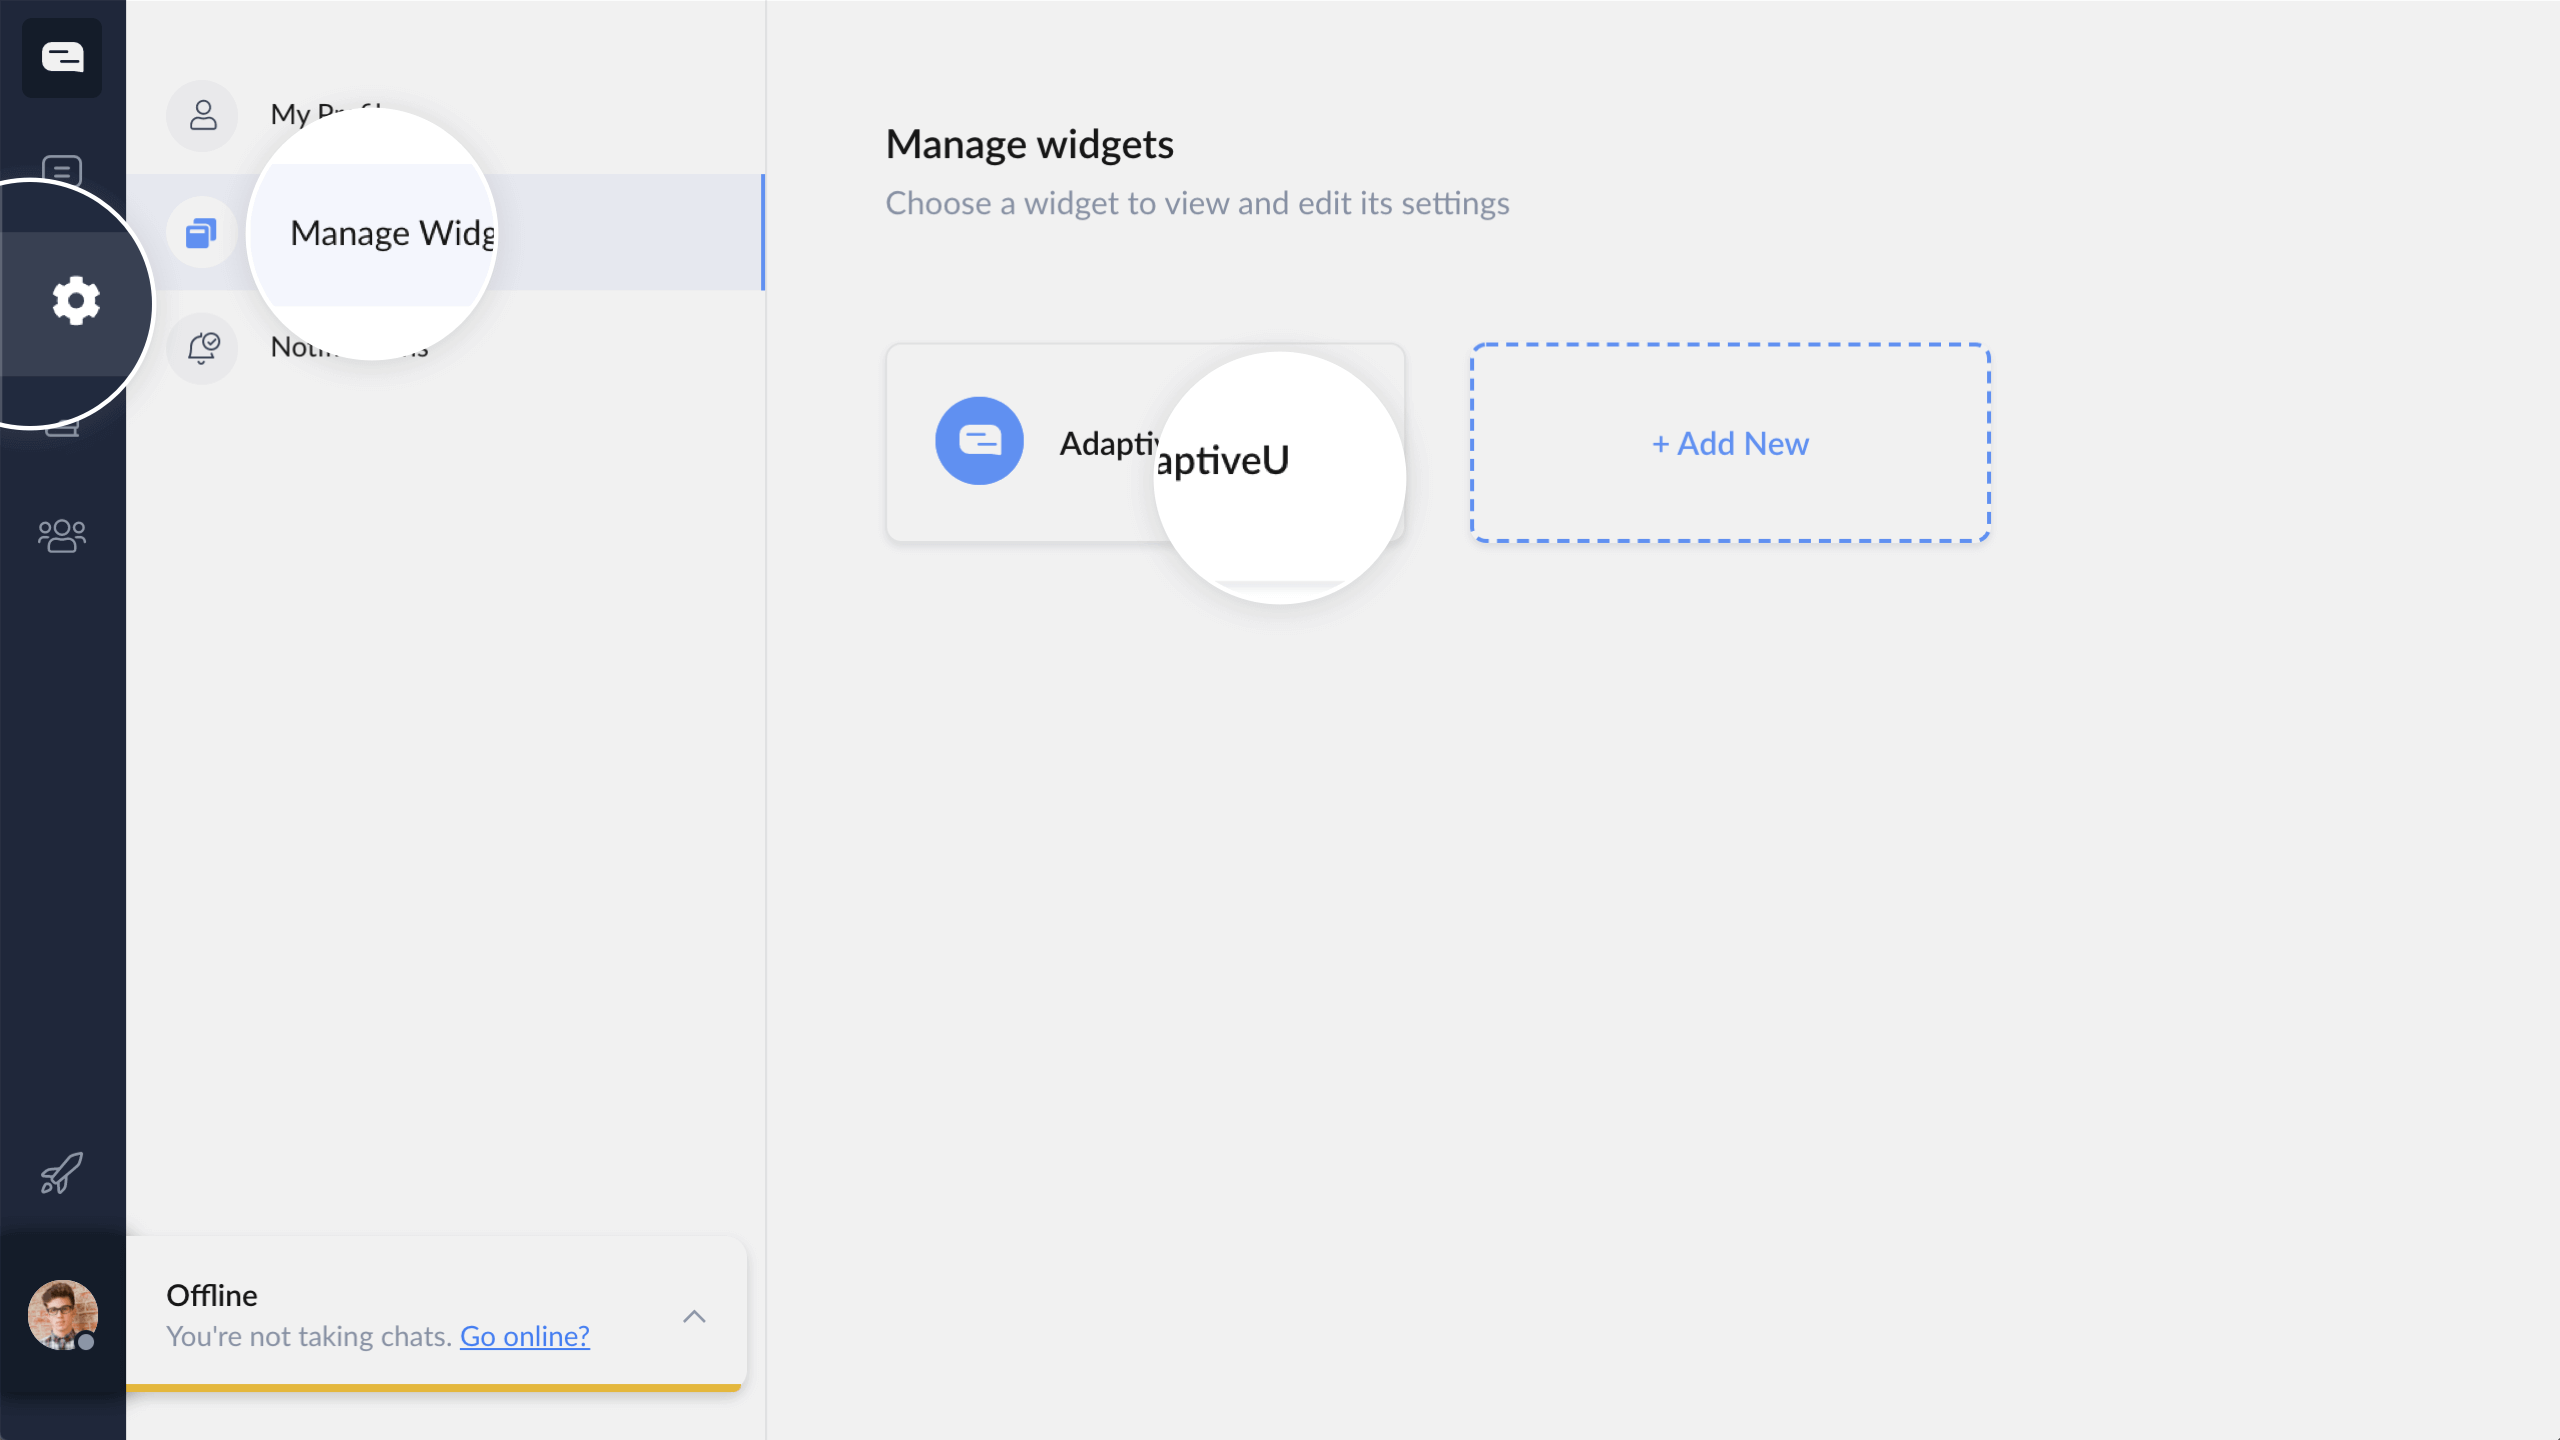This screenshot has height=1440, width=2560.
Task: Select the Chats speech bubble icon in sidebar
Action: click(61, 170)
